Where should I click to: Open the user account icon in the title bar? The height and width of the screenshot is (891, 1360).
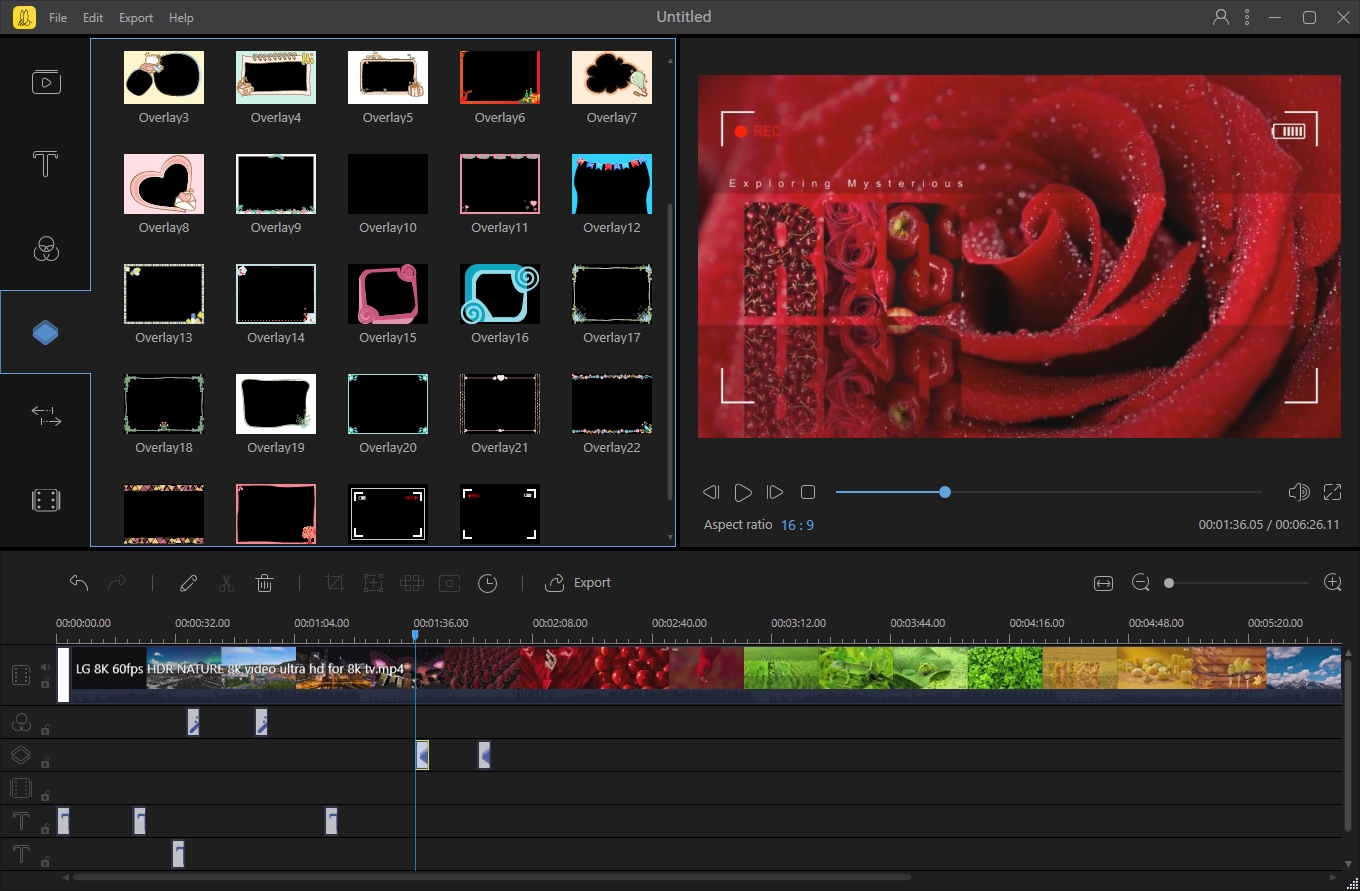[1221, 17]
